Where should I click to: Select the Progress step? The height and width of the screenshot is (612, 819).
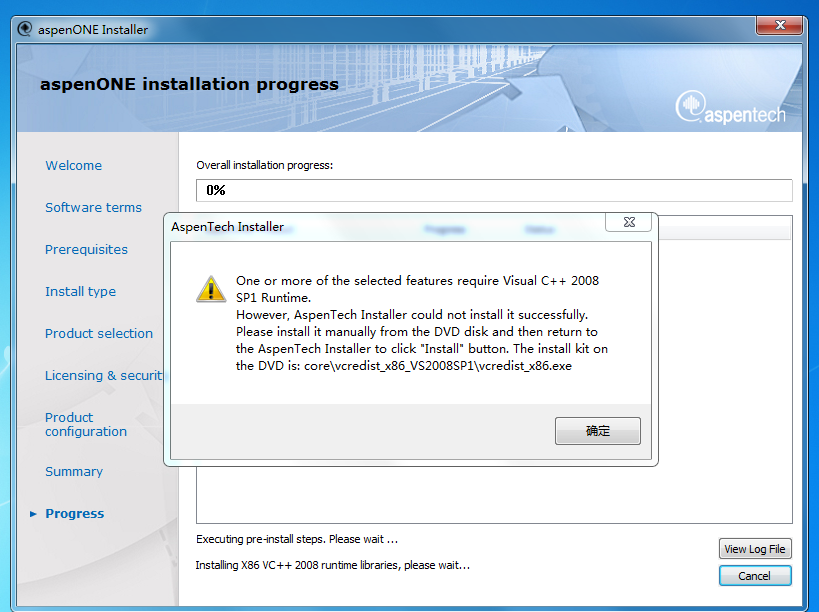tap(75, 514)
